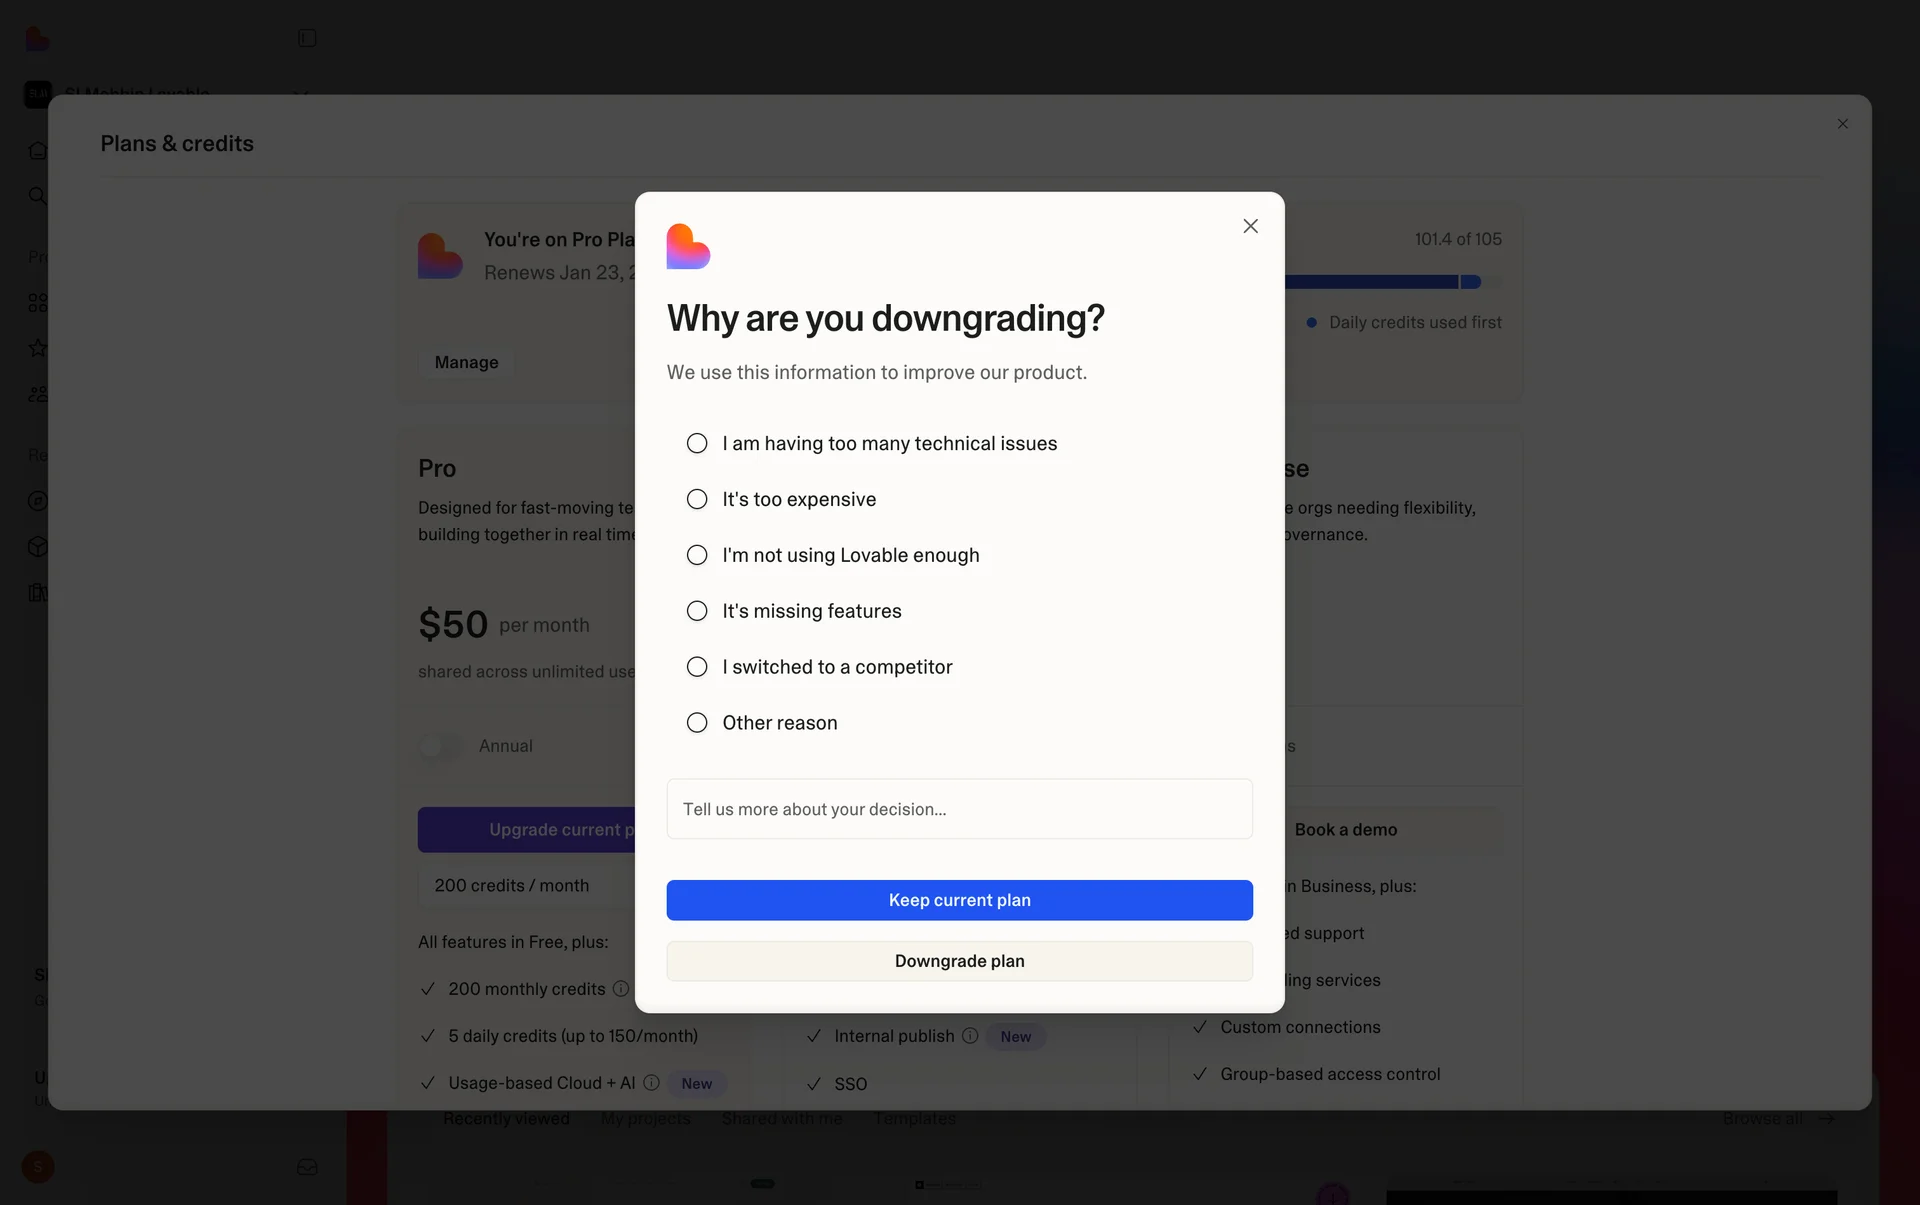Image resolution: width=1920 pixels, height=1205 pixels.
Task: Click the Lovable heart logo in dialog
Action: (688, 246)
